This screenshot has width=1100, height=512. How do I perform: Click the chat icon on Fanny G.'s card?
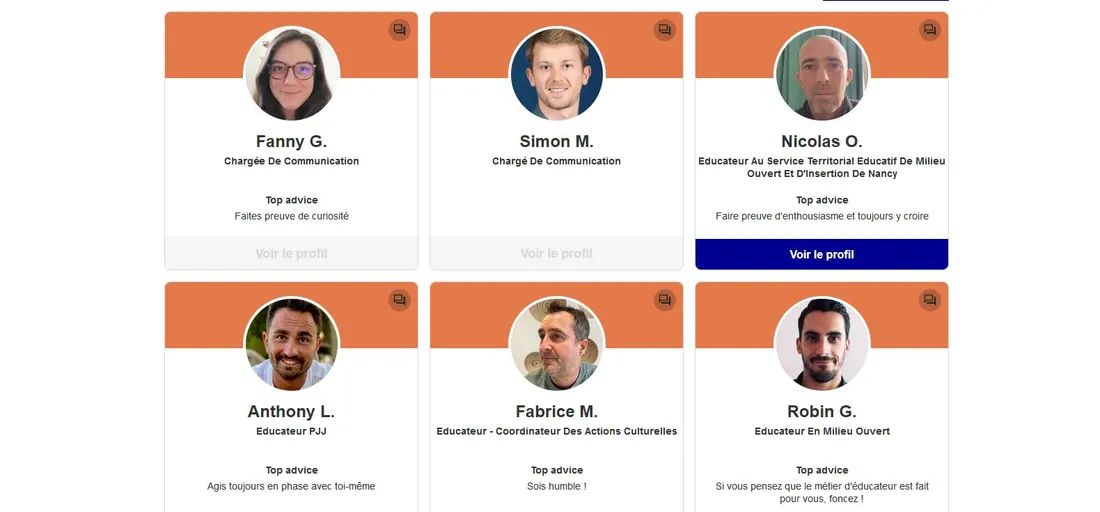pyautogui.click(x=399, y=30)
